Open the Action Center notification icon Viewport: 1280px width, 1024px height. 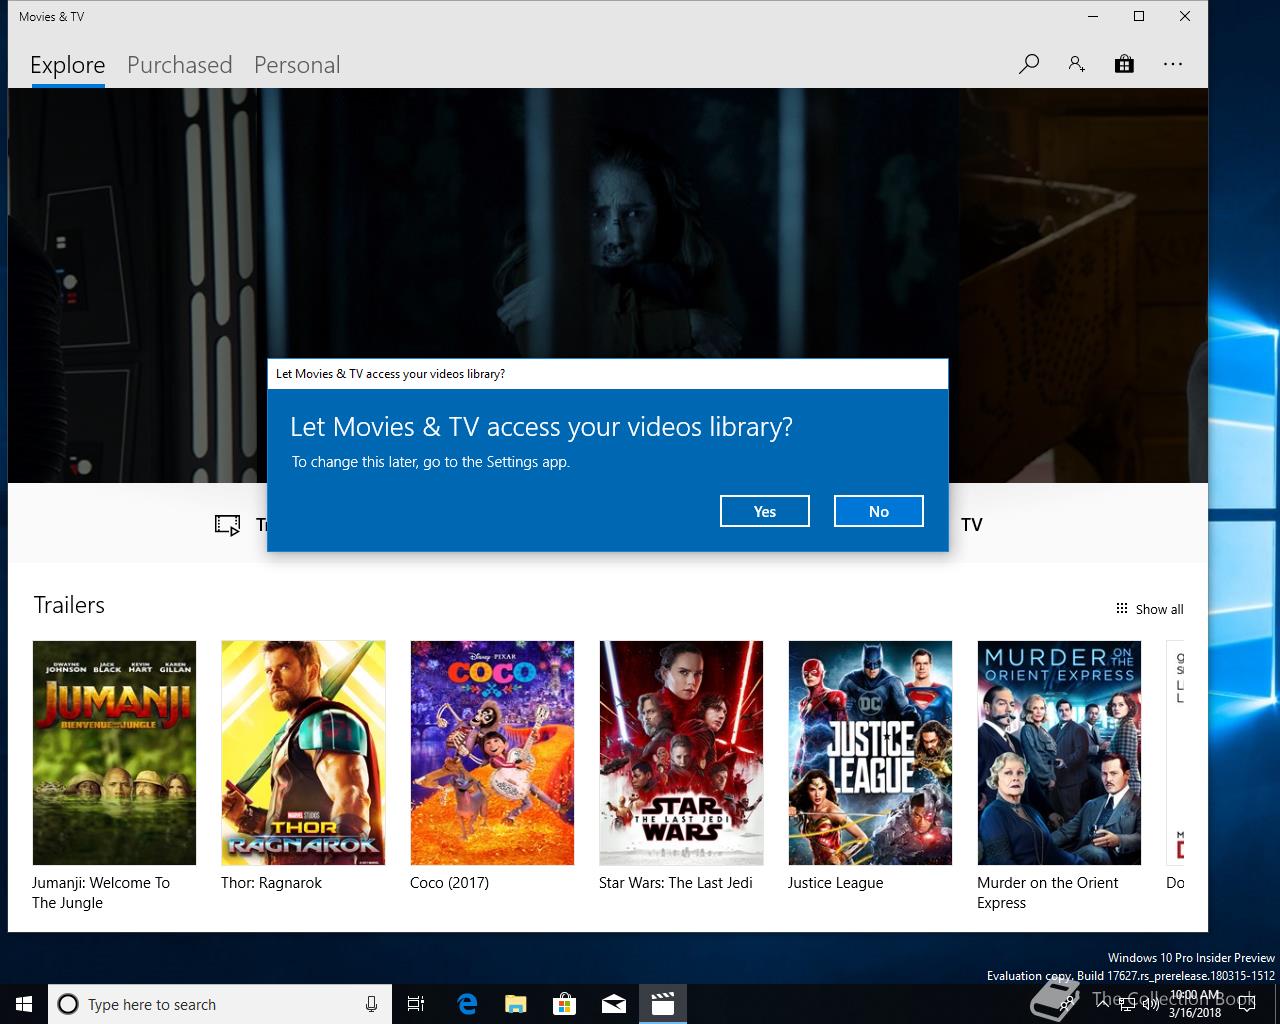click(x=1246, y=1004)
